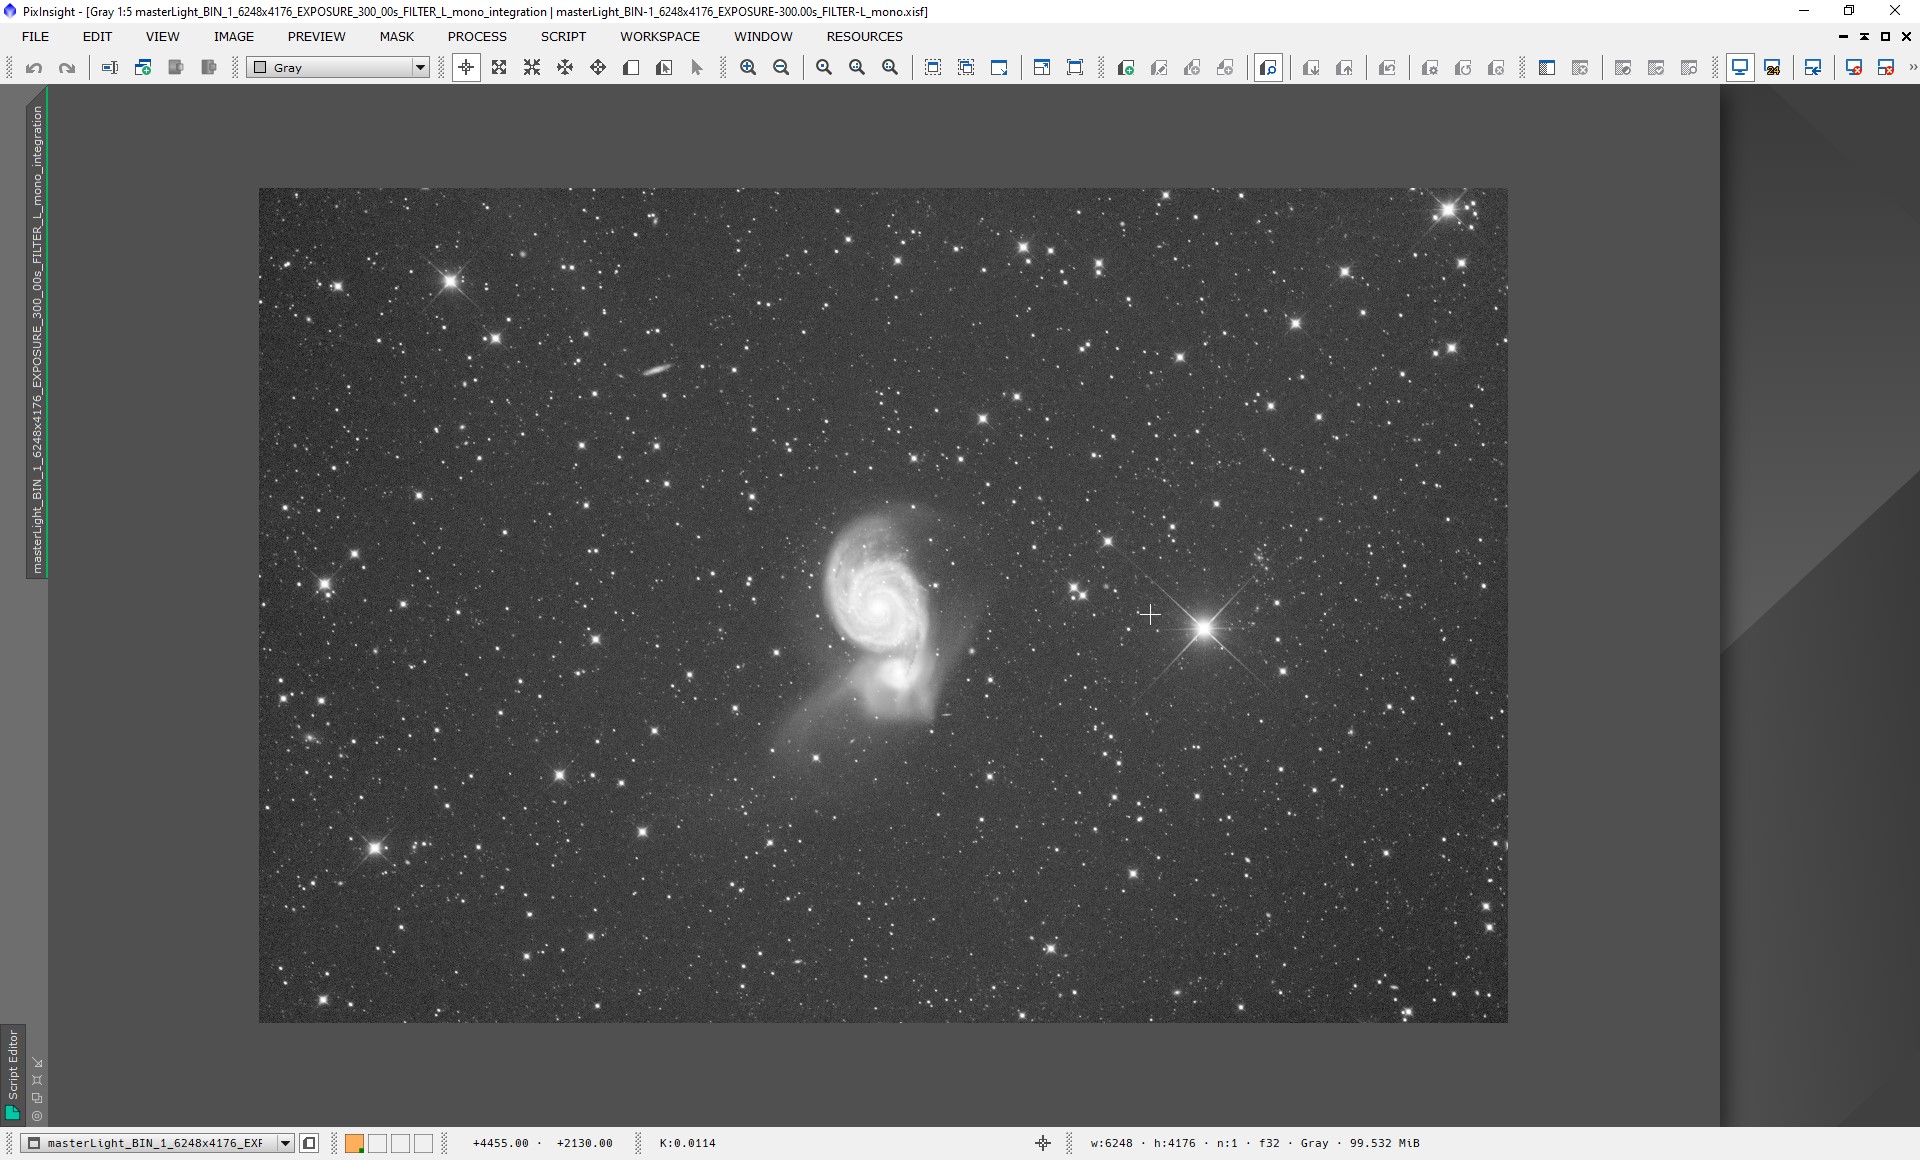This screenshot has width=1920, height=1160.
Task: Open the IMAGE menu
Action: [234, 36]
